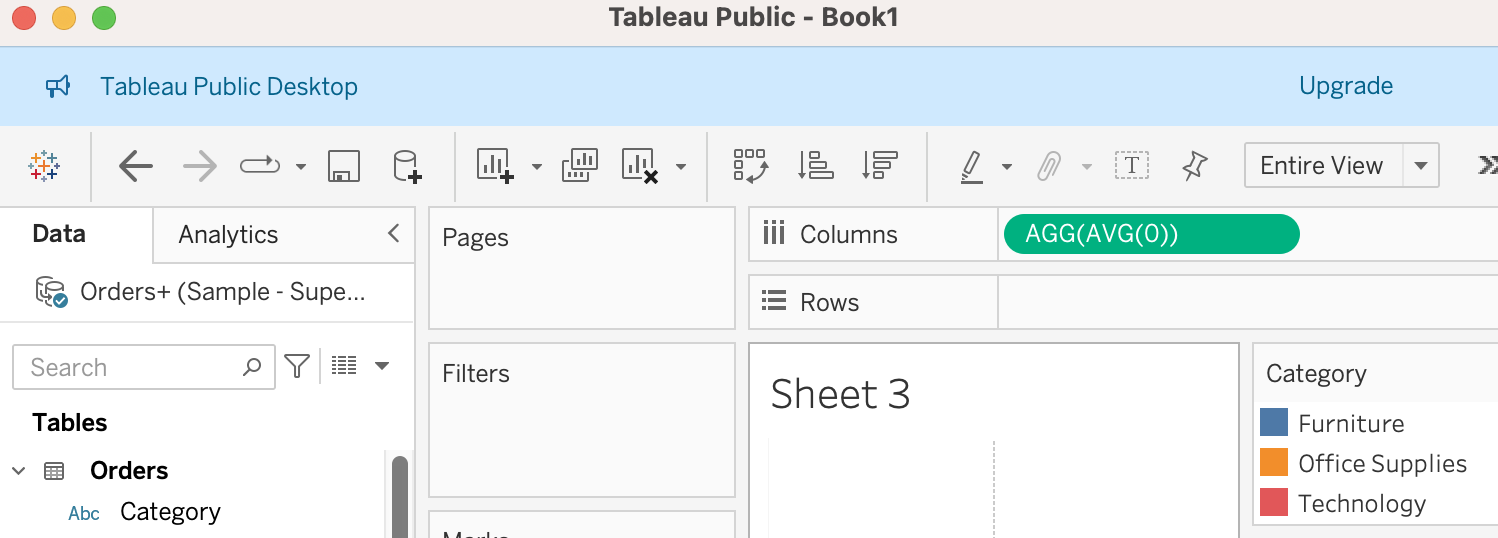Open the data pane options dropdown arrow
This screenshot has height=538, width=1498.
pos(381,366)
